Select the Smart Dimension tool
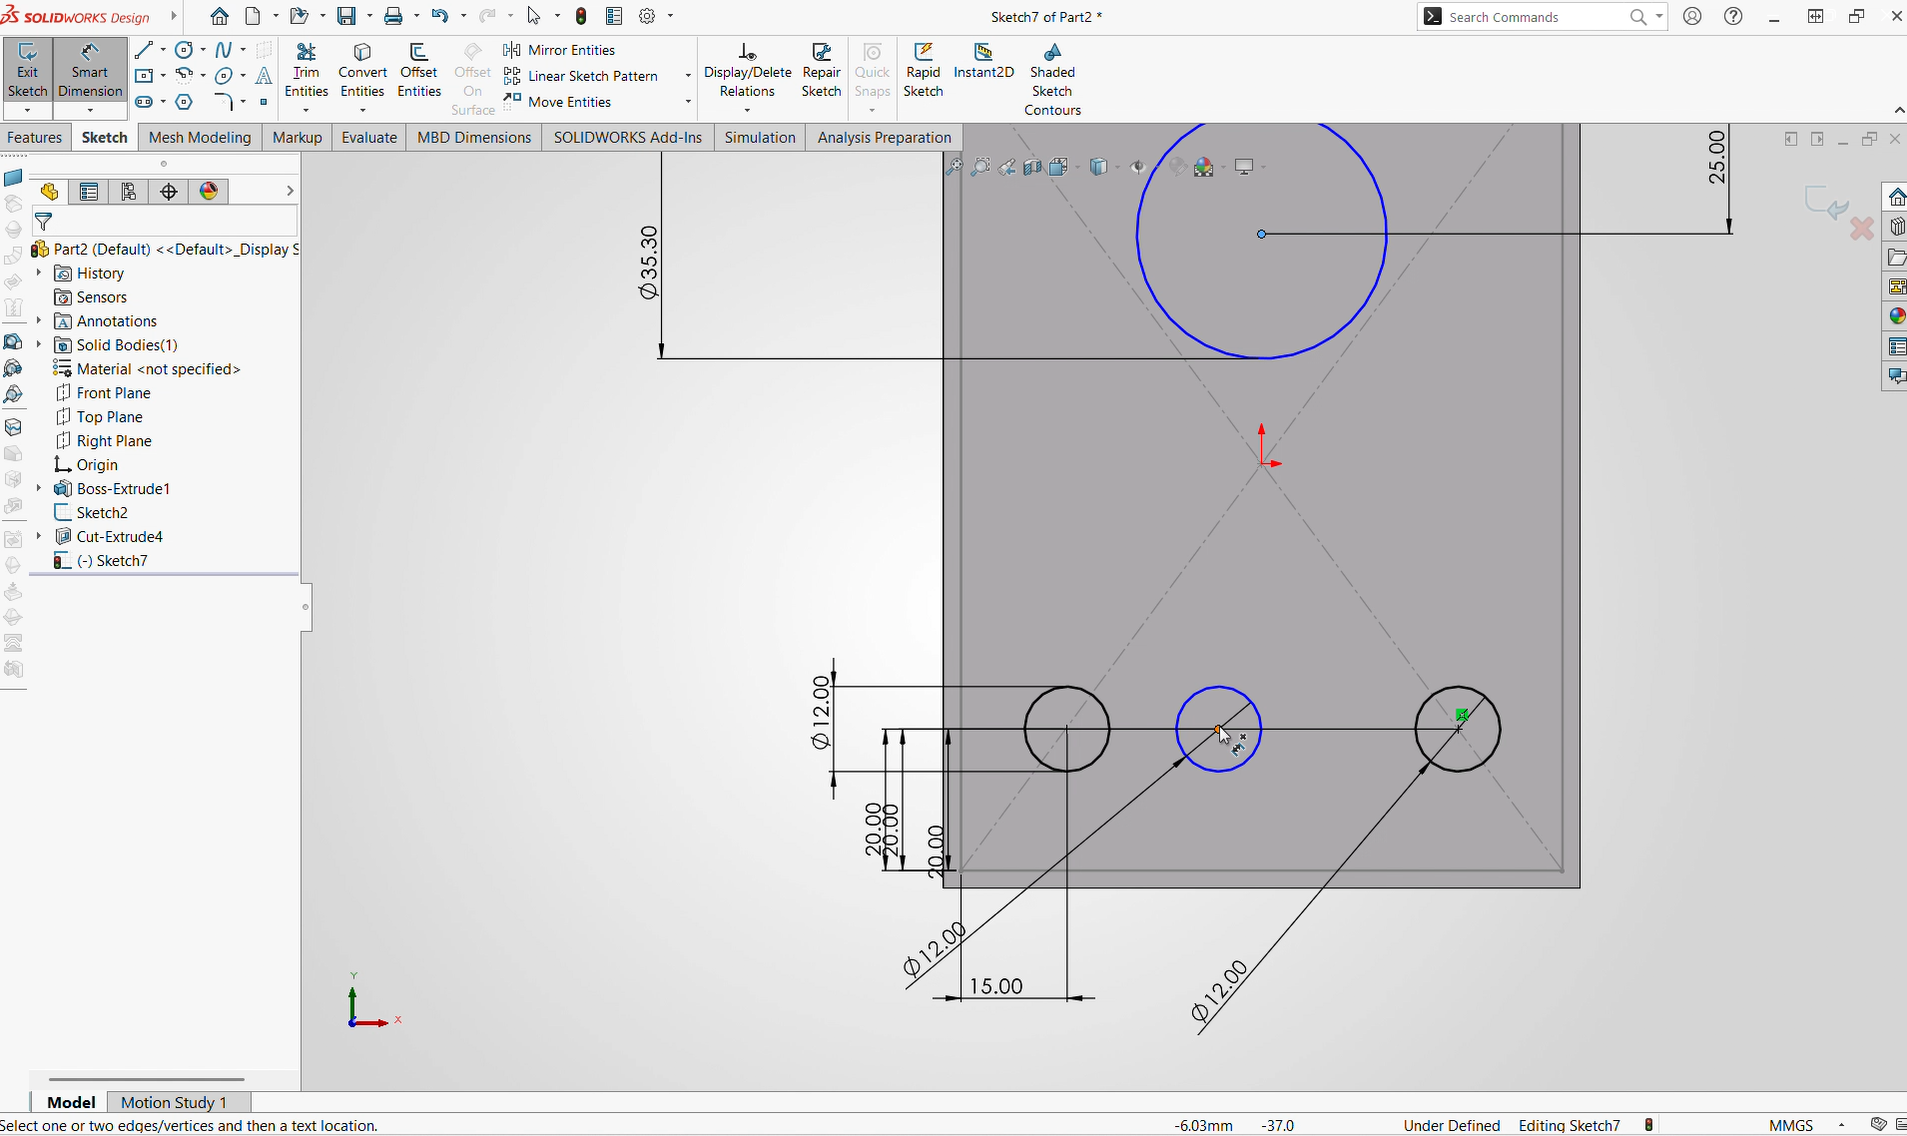 point(90,71)
